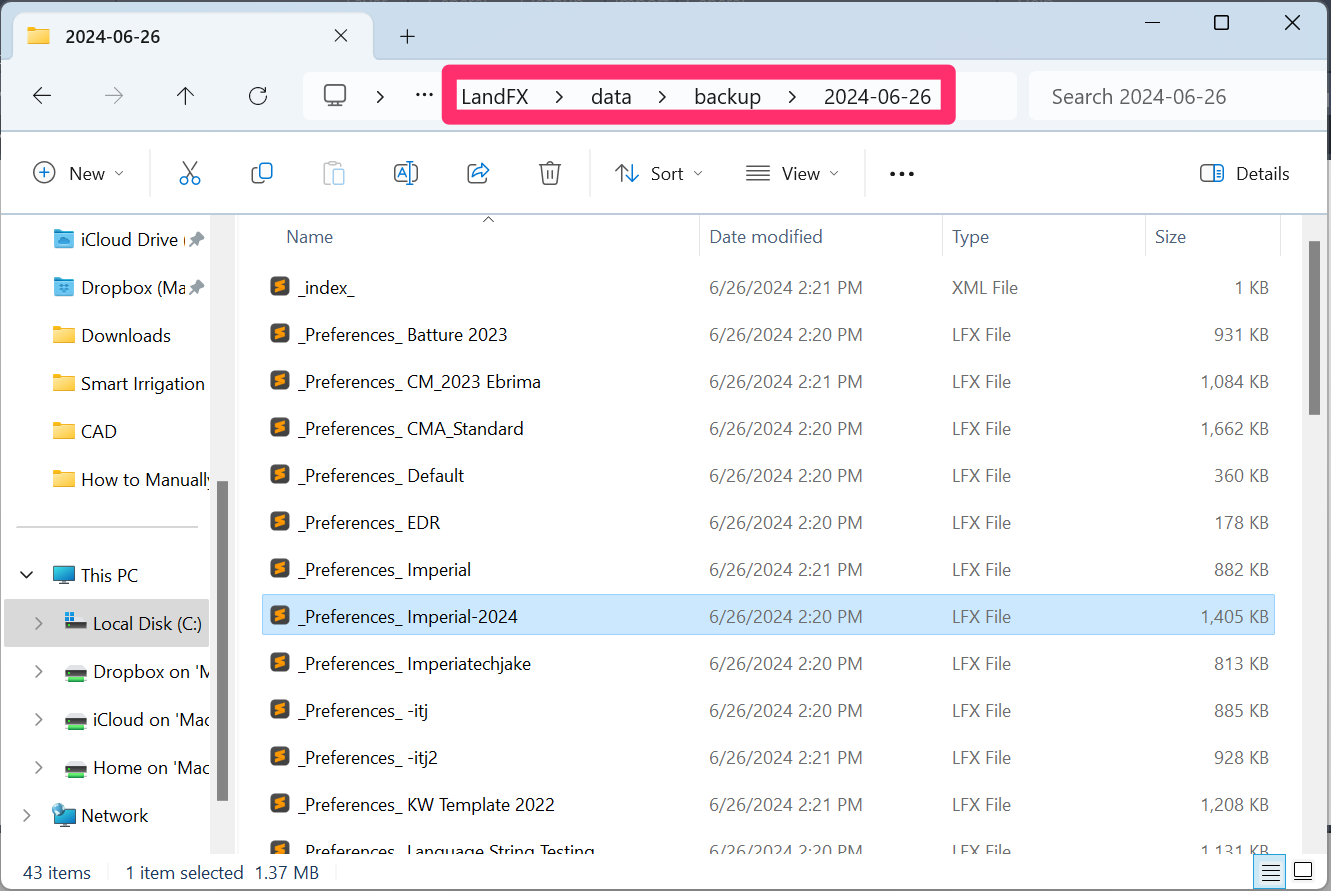Switch to details list view icon in status bar
The height and width of the screenshot is (891, 1331).
(1270, 871)
